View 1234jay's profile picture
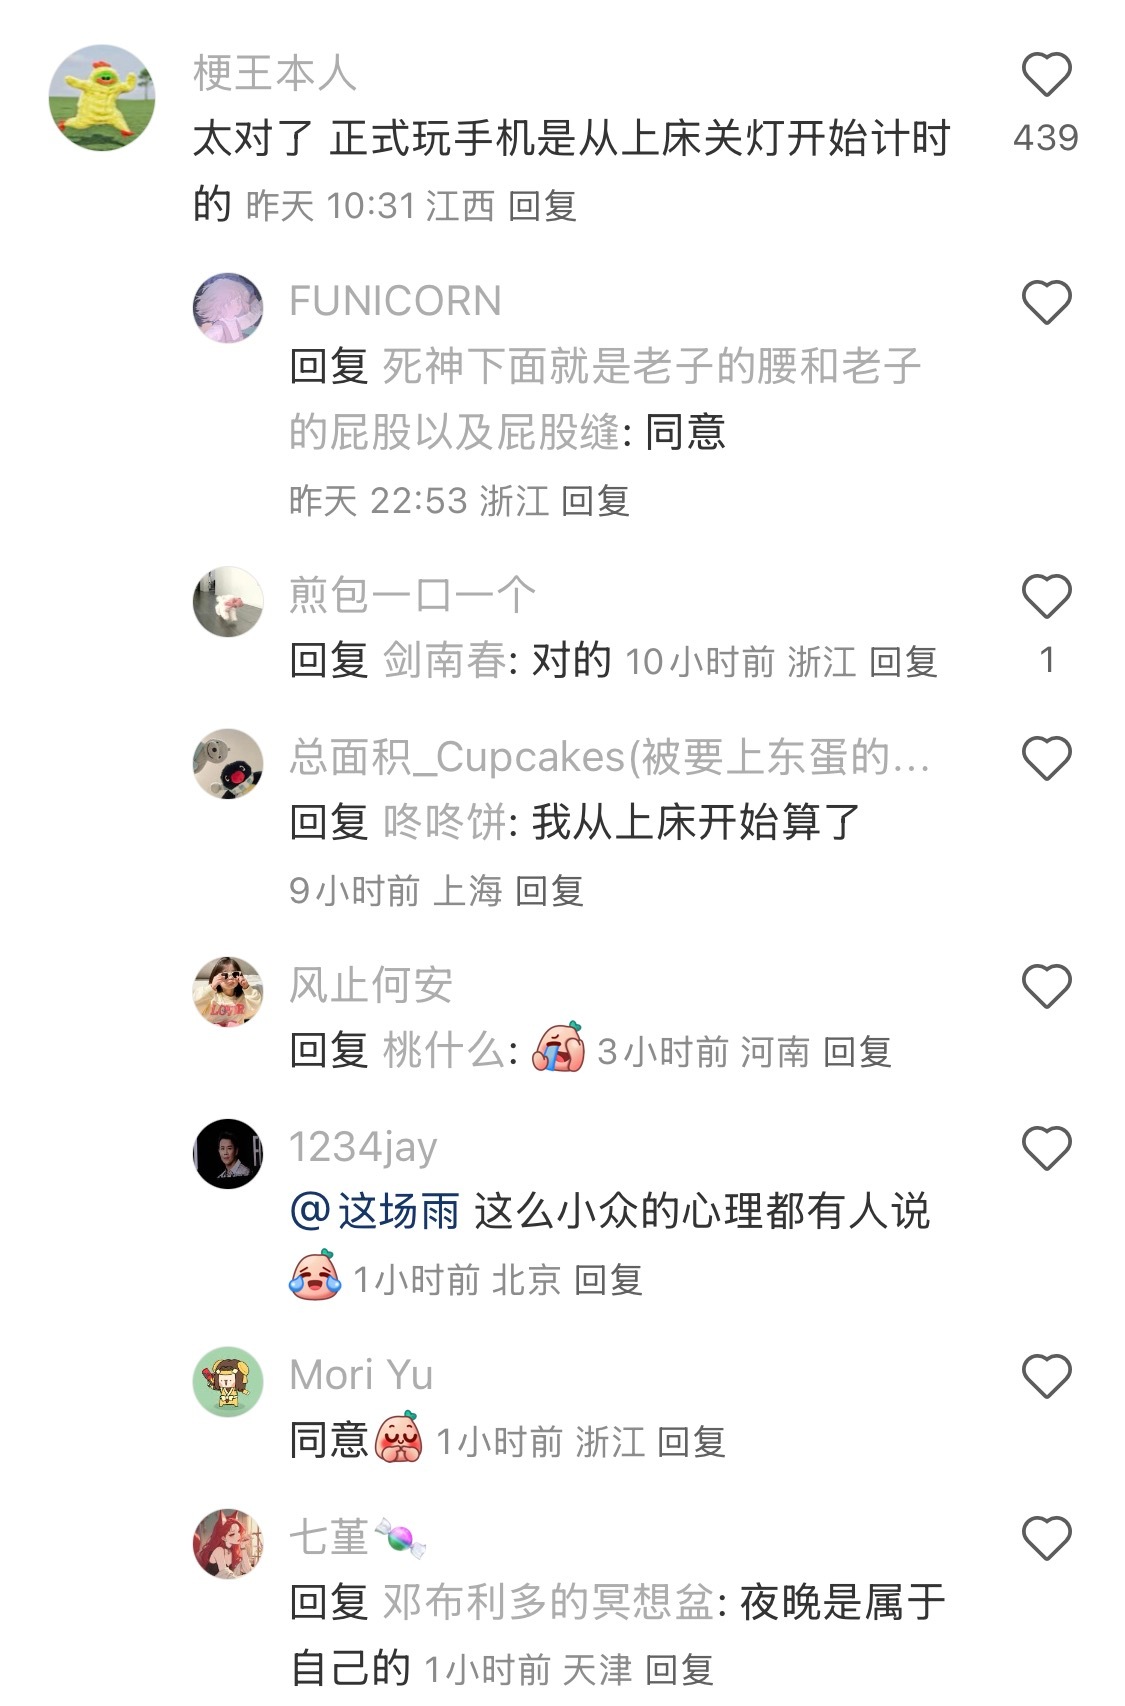This screenshot has width=1125, height=1706. (x=228, y=1153)
